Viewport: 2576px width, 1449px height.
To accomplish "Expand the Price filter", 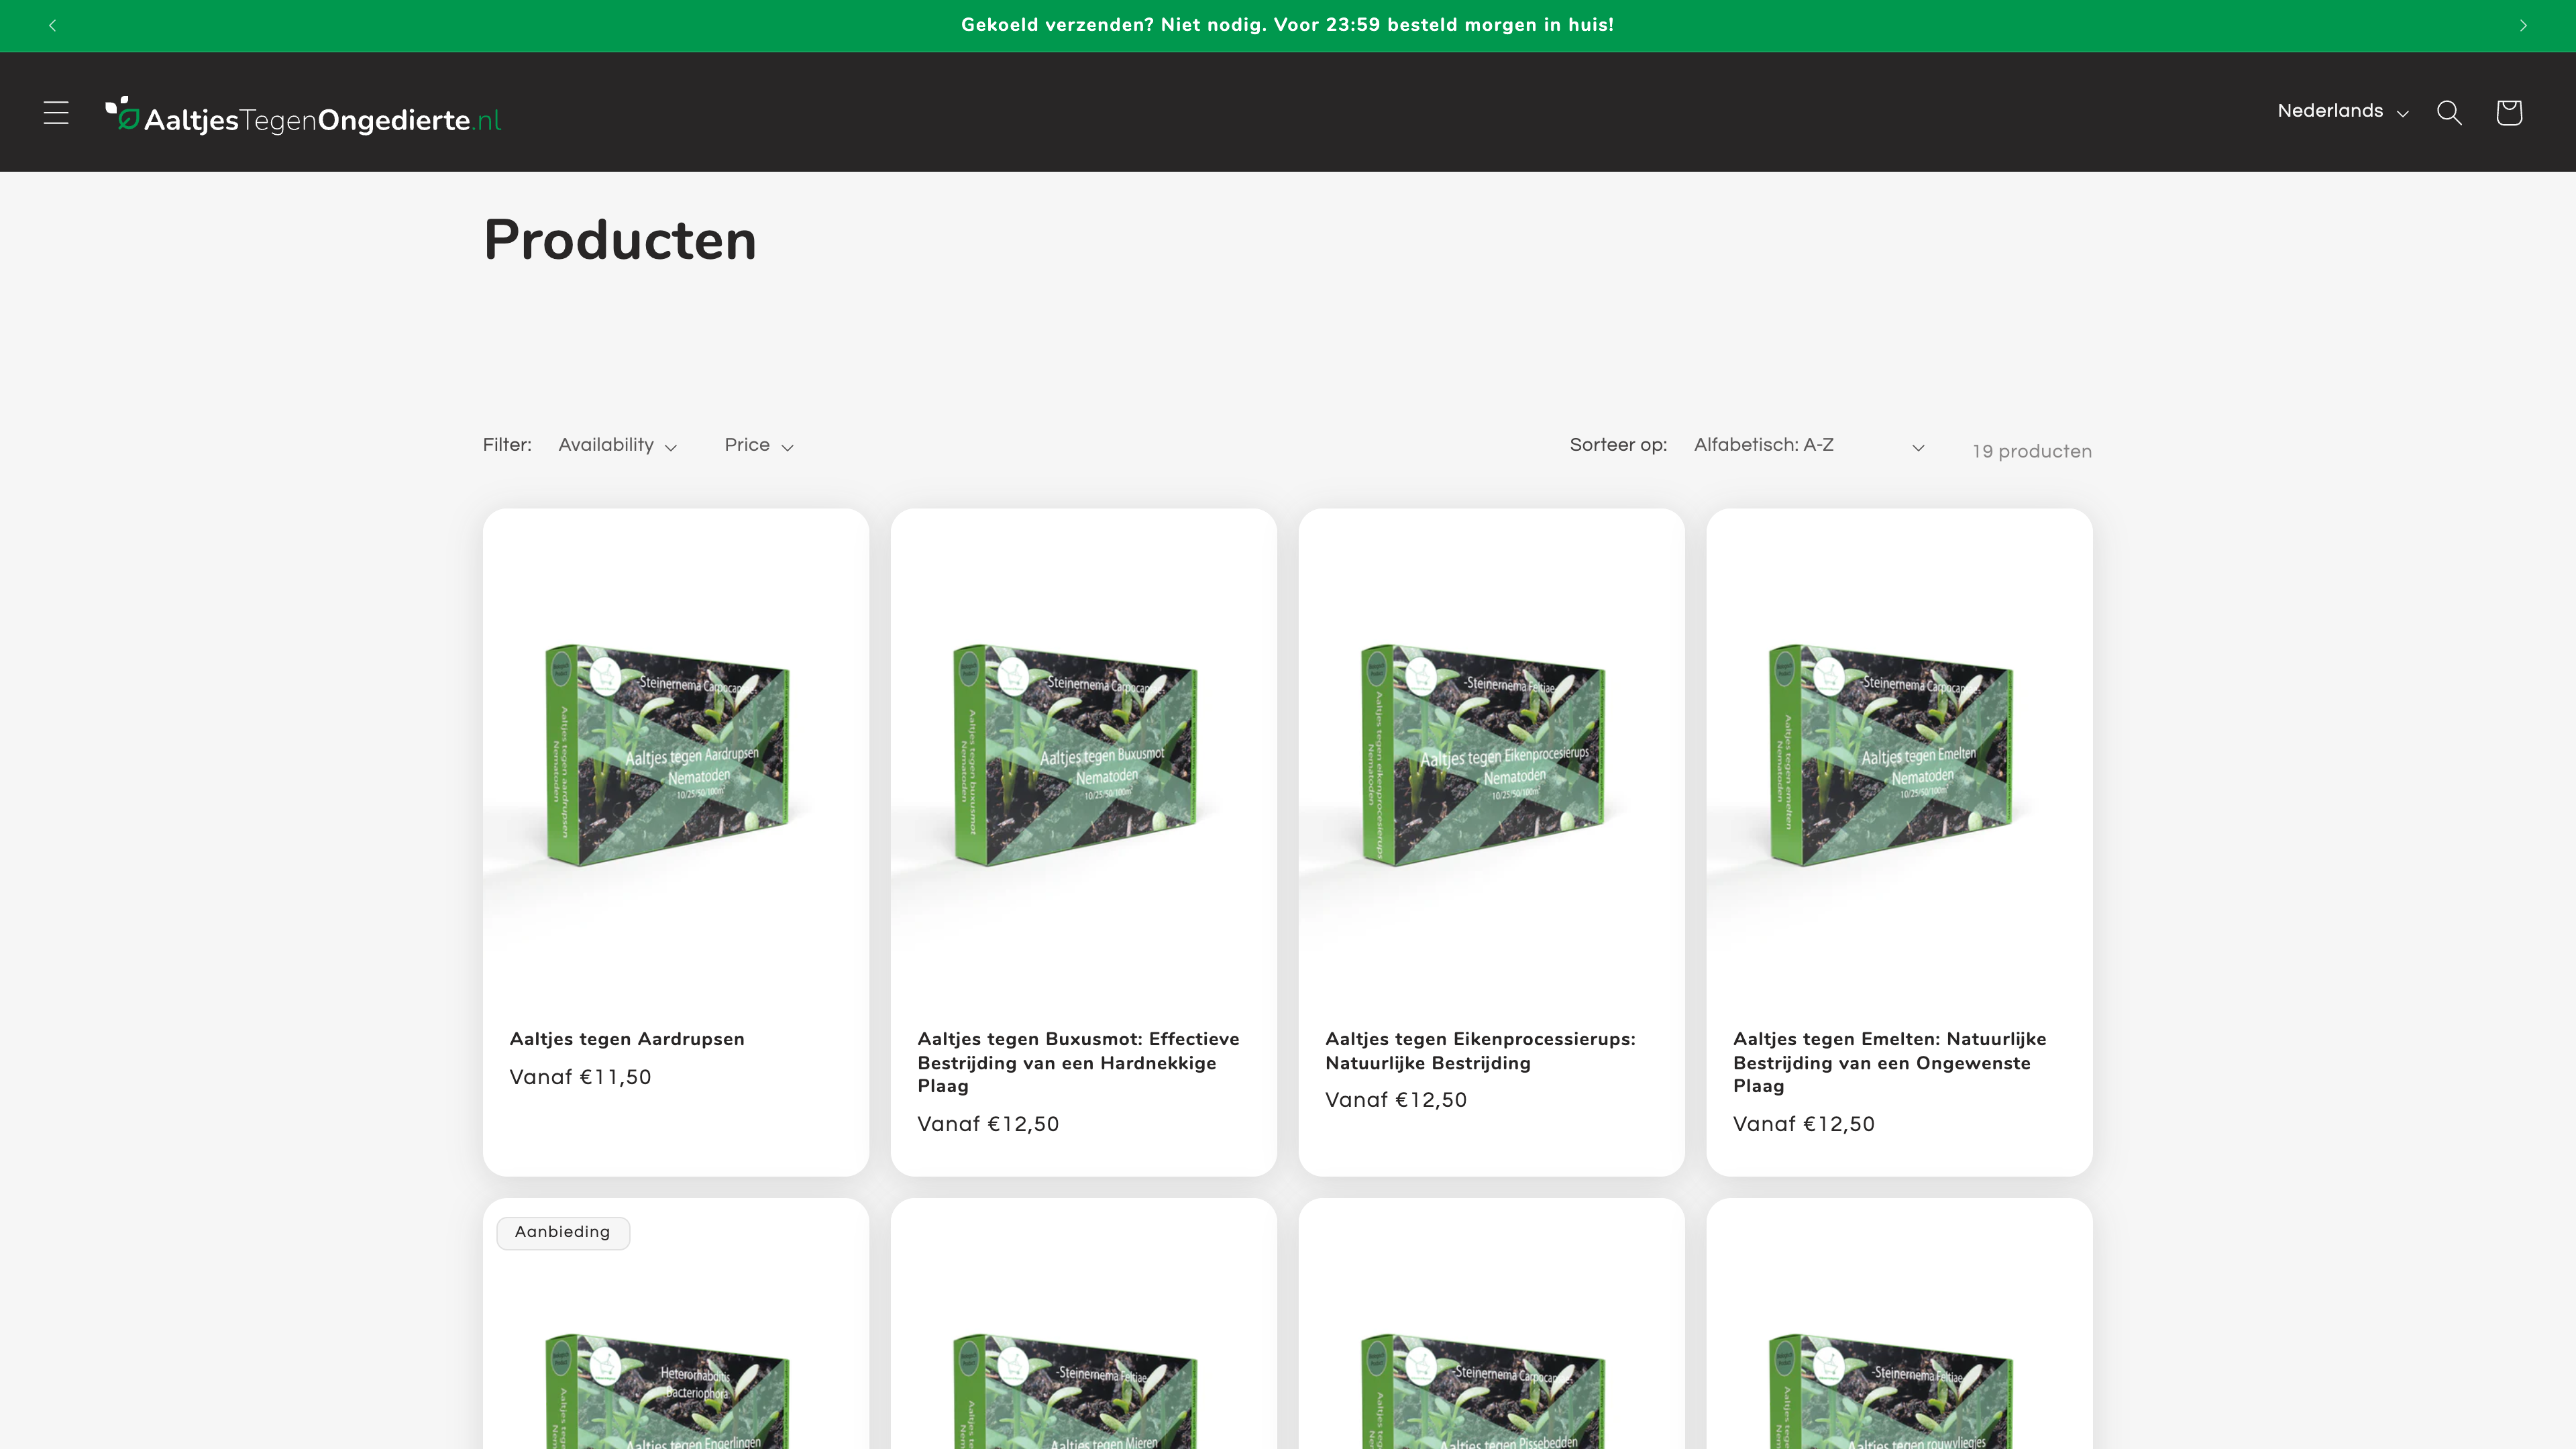I will pos(758,445).
